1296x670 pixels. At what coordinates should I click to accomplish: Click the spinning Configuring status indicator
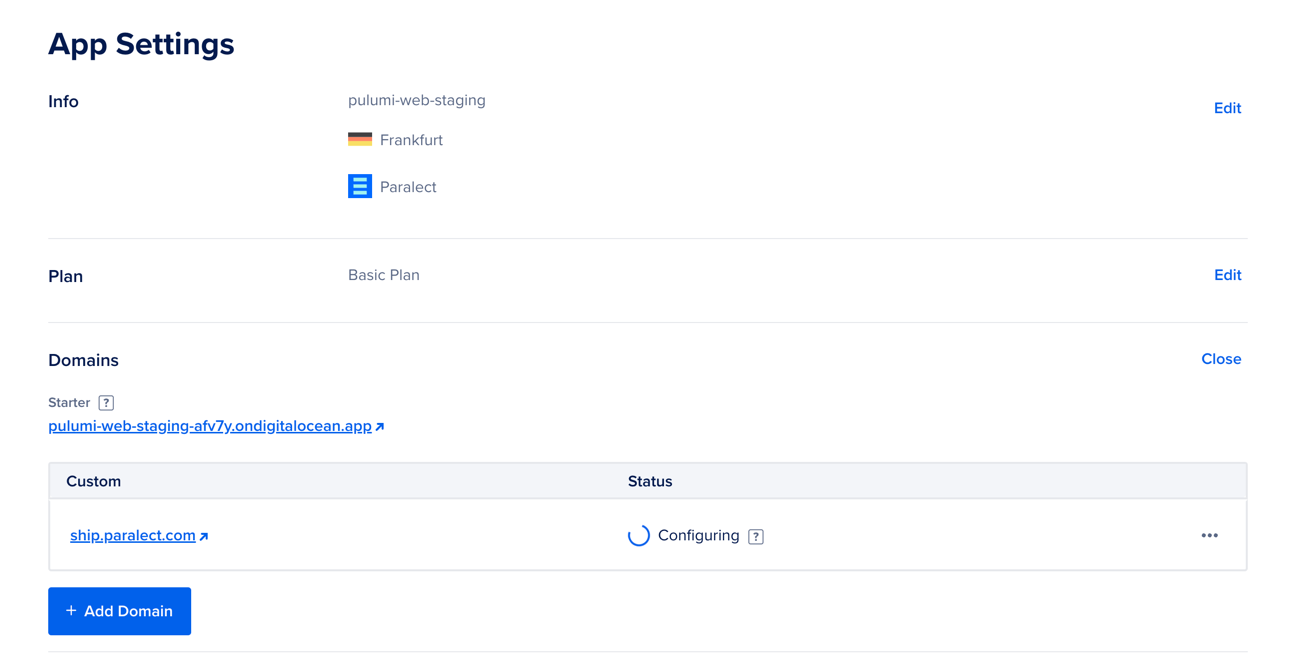(x=639, y=535)
